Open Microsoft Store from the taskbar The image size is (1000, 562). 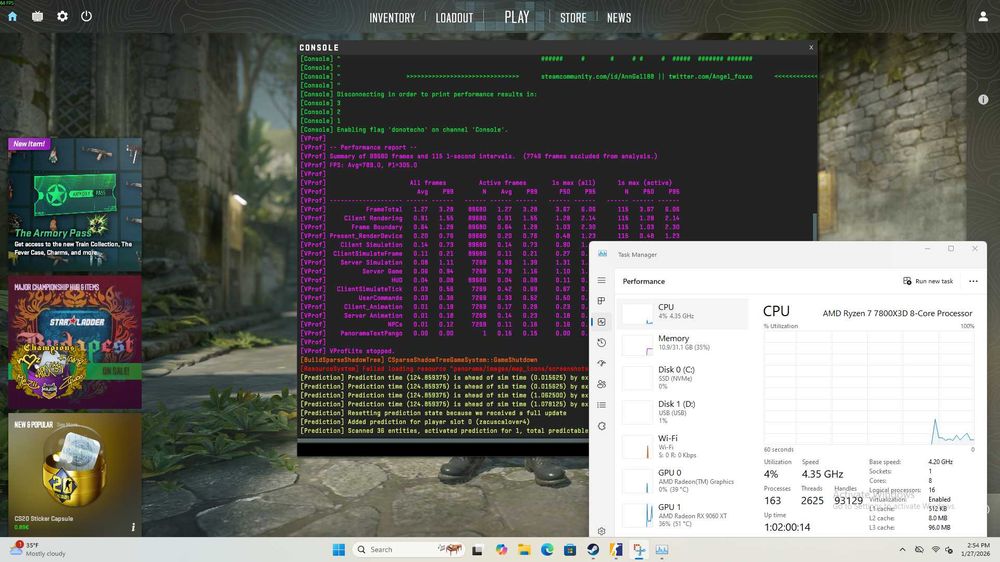point(570,550)
